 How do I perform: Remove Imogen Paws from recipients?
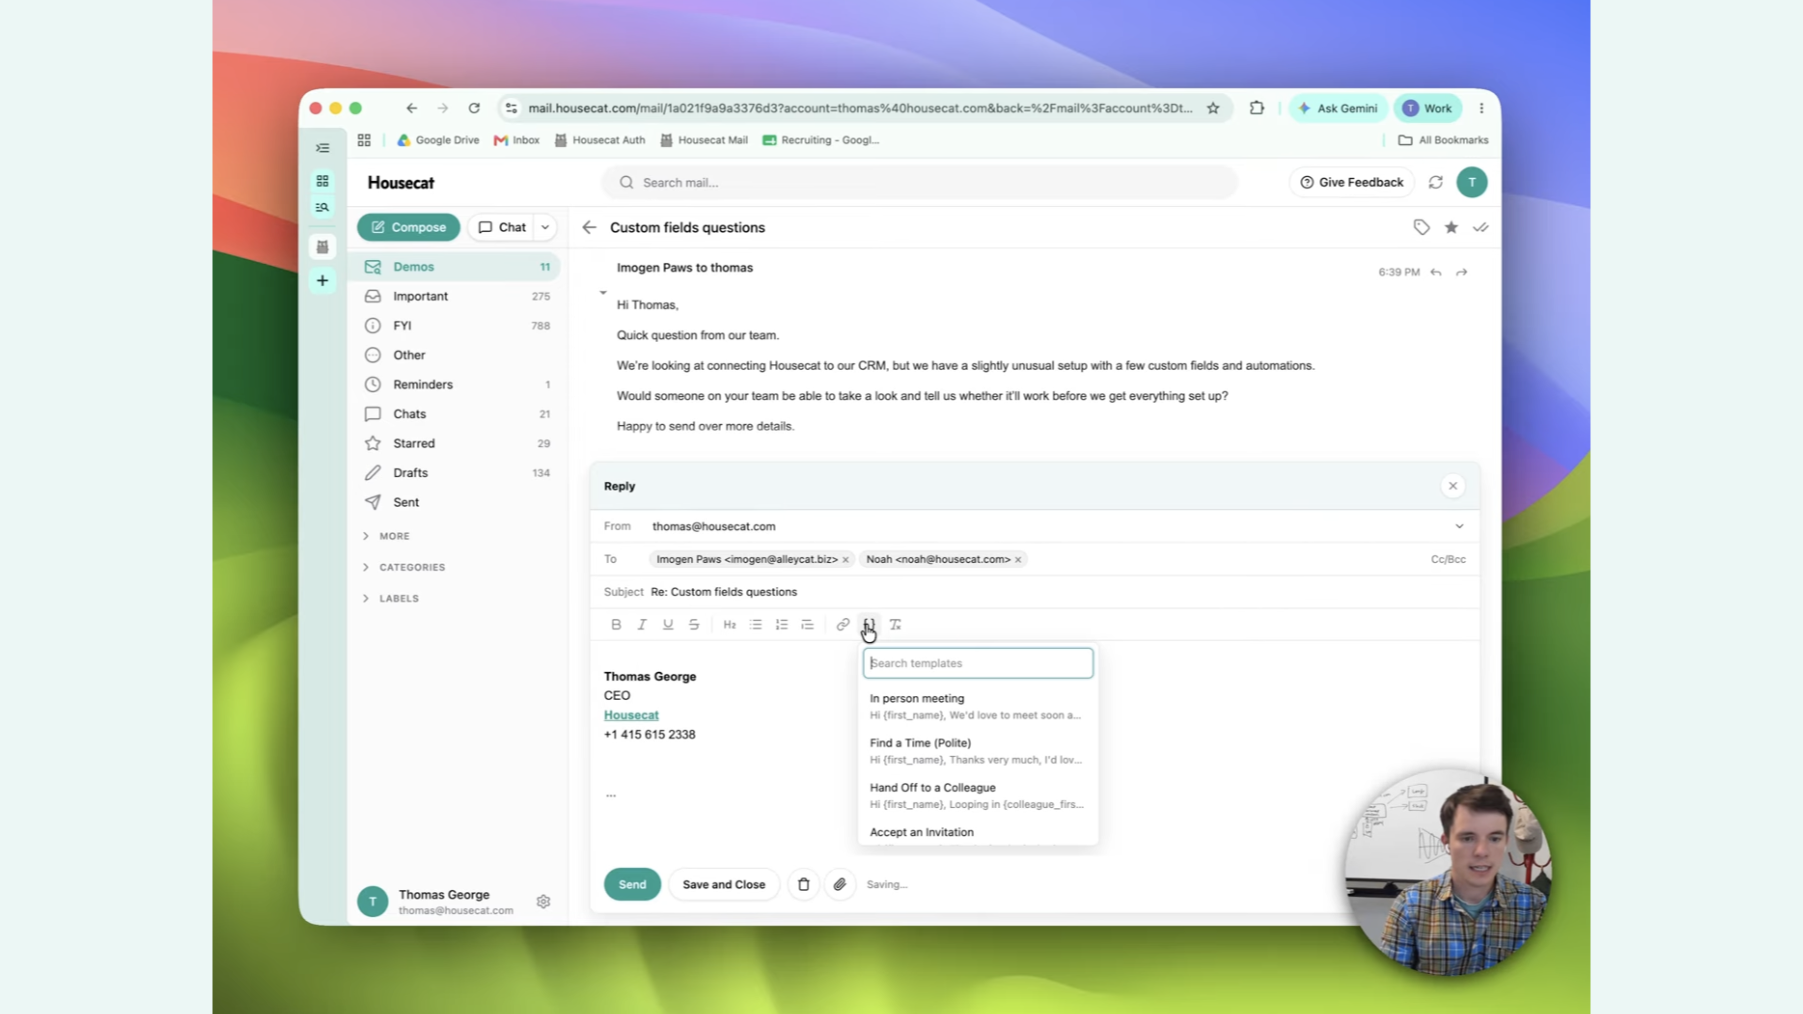[846, 560]
